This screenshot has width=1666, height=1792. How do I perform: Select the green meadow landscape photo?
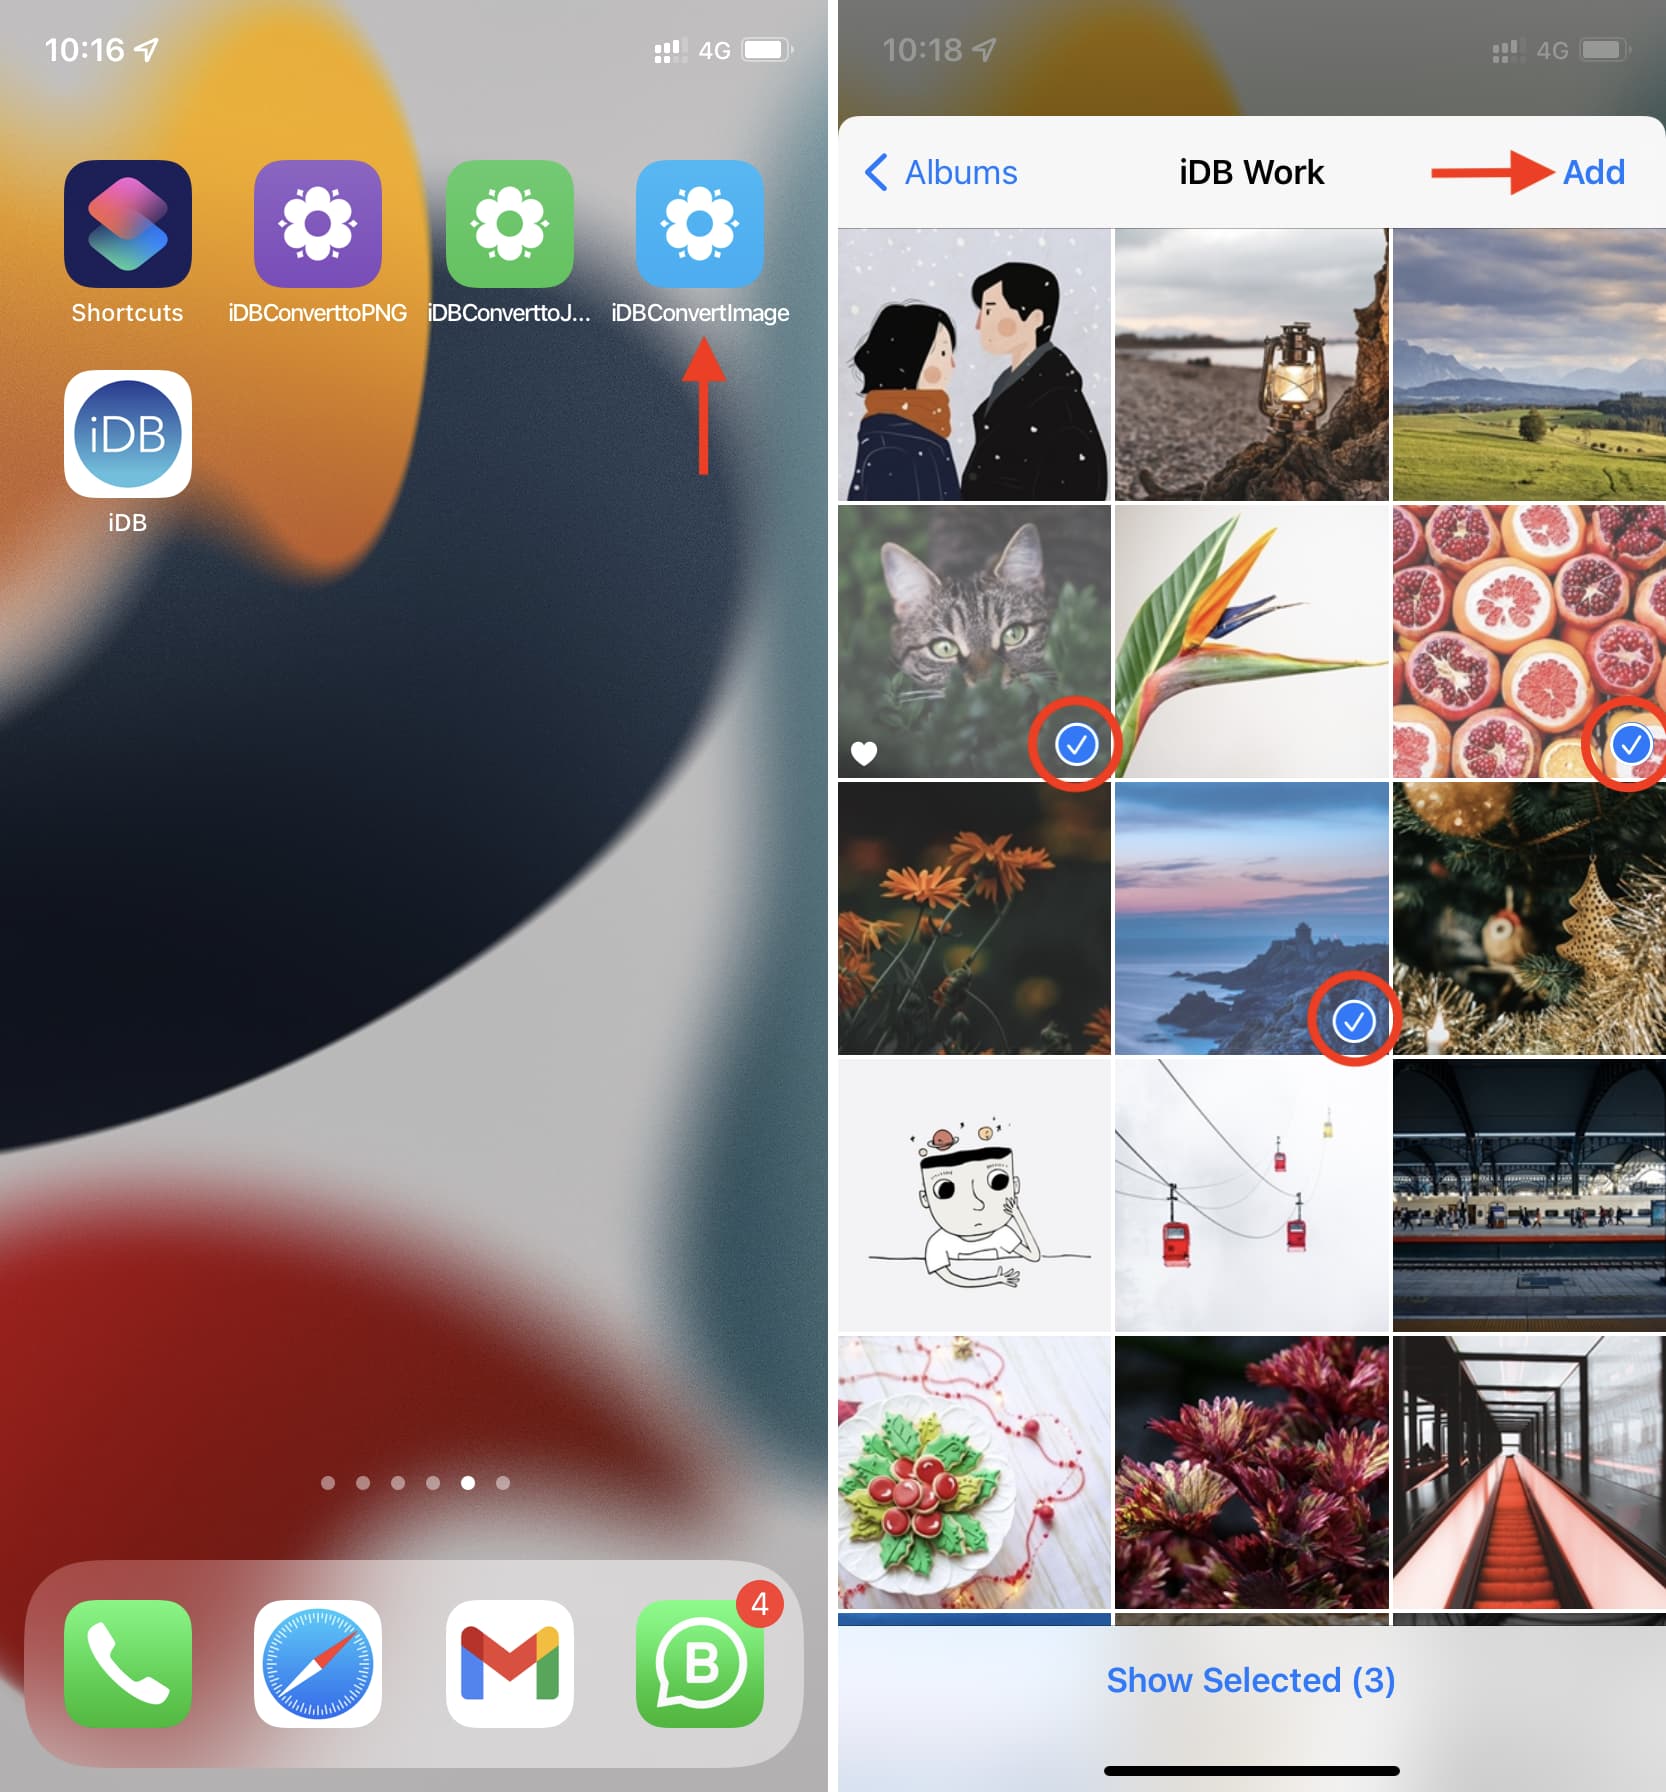point(1529,364)
